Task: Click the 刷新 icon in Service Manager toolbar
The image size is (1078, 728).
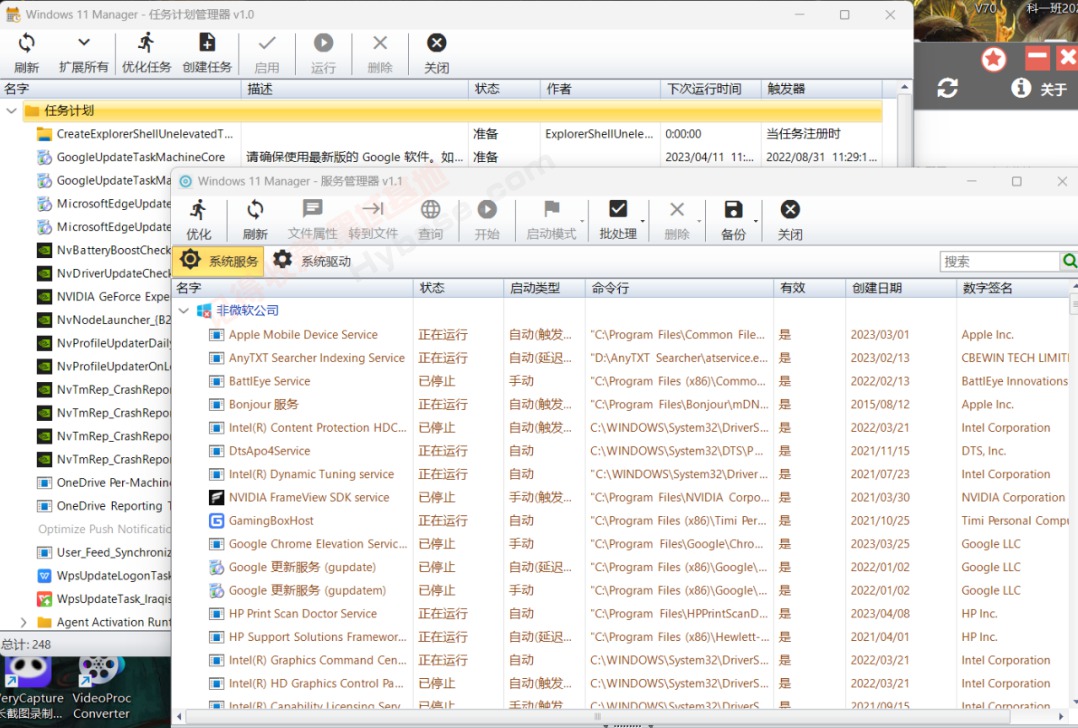Action: [255, 210]
